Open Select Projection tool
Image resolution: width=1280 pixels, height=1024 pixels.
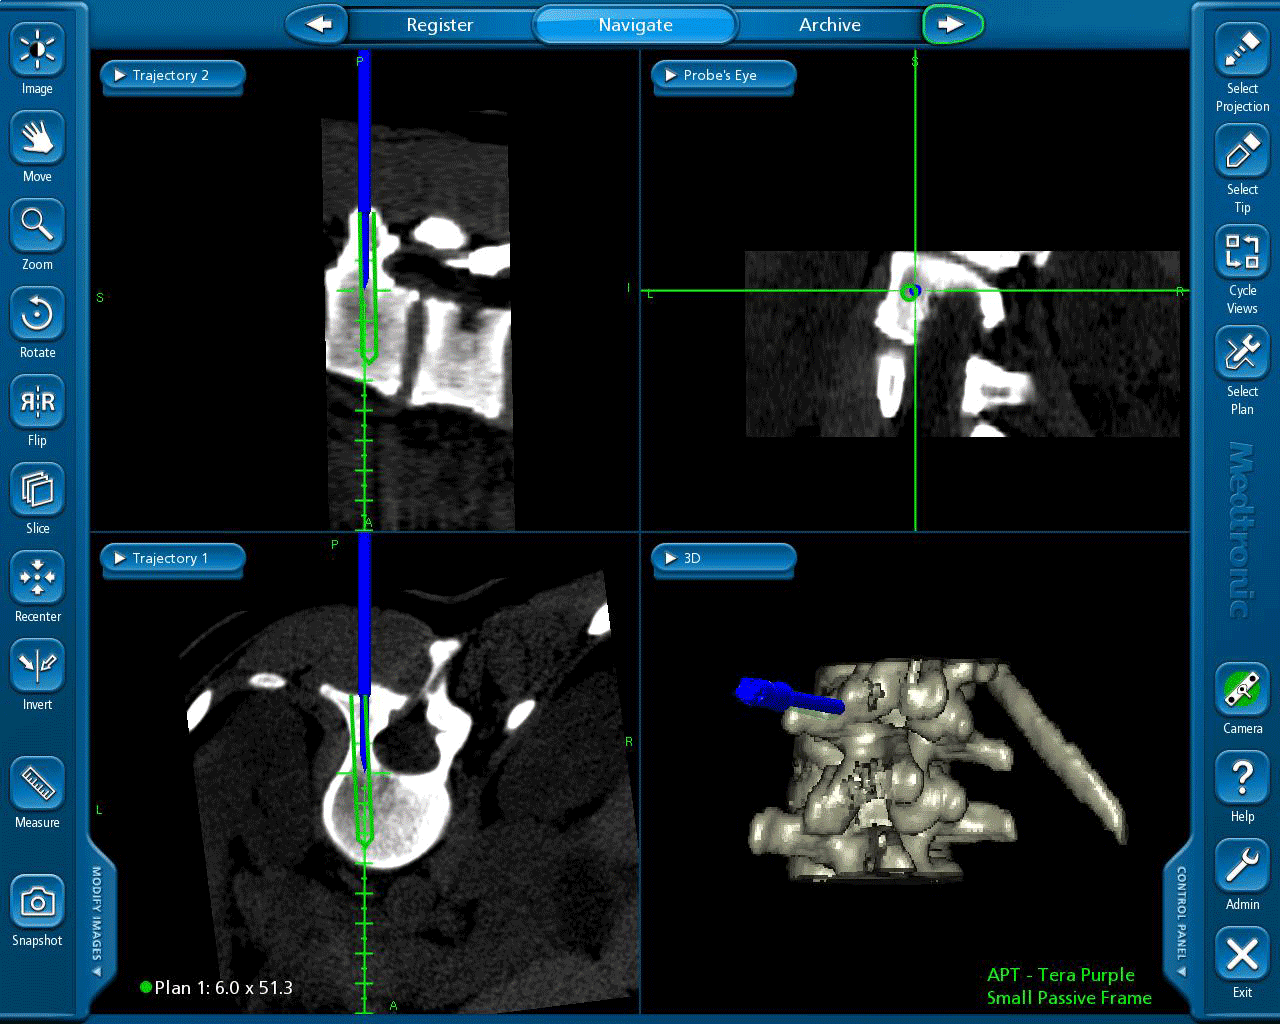(1242, 50)
